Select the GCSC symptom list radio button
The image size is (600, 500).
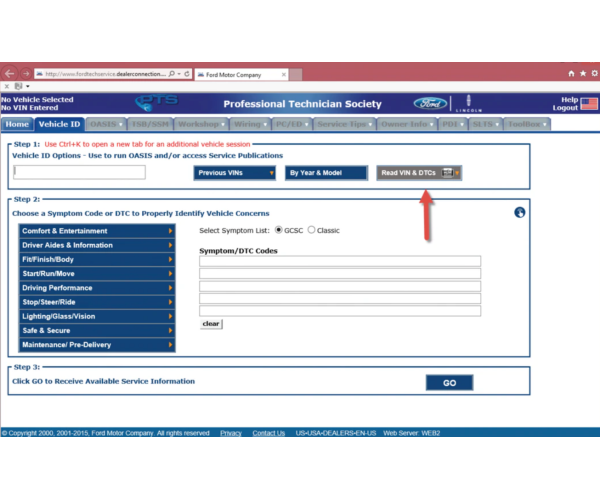tap(278, 230)
